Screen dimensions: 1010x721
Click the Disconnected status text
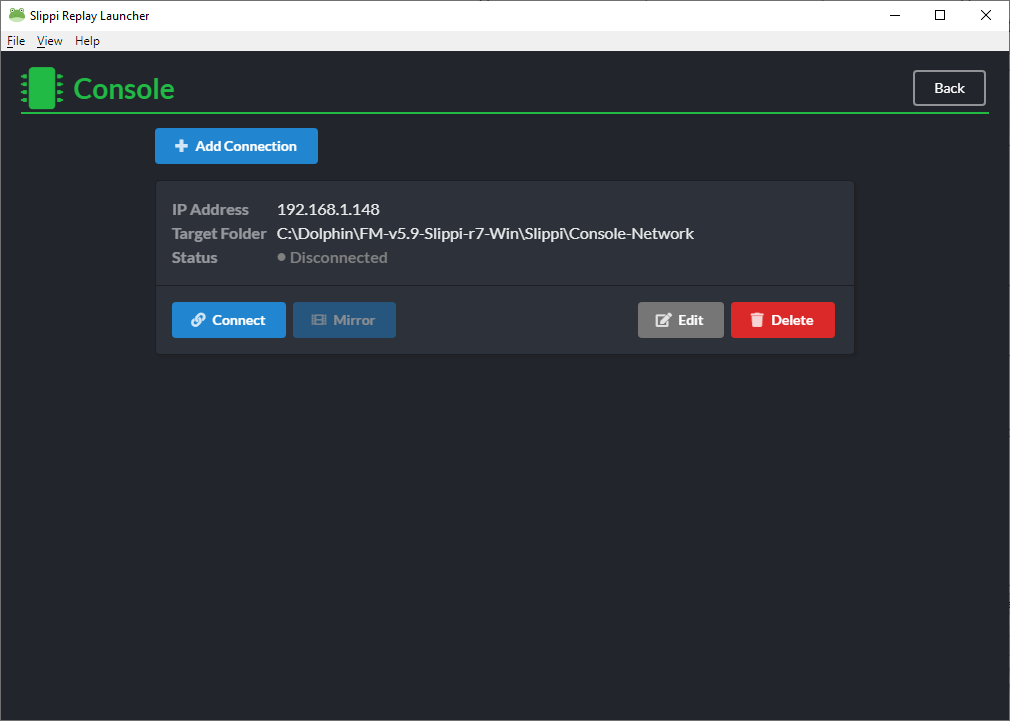click(x=338, y=258)
